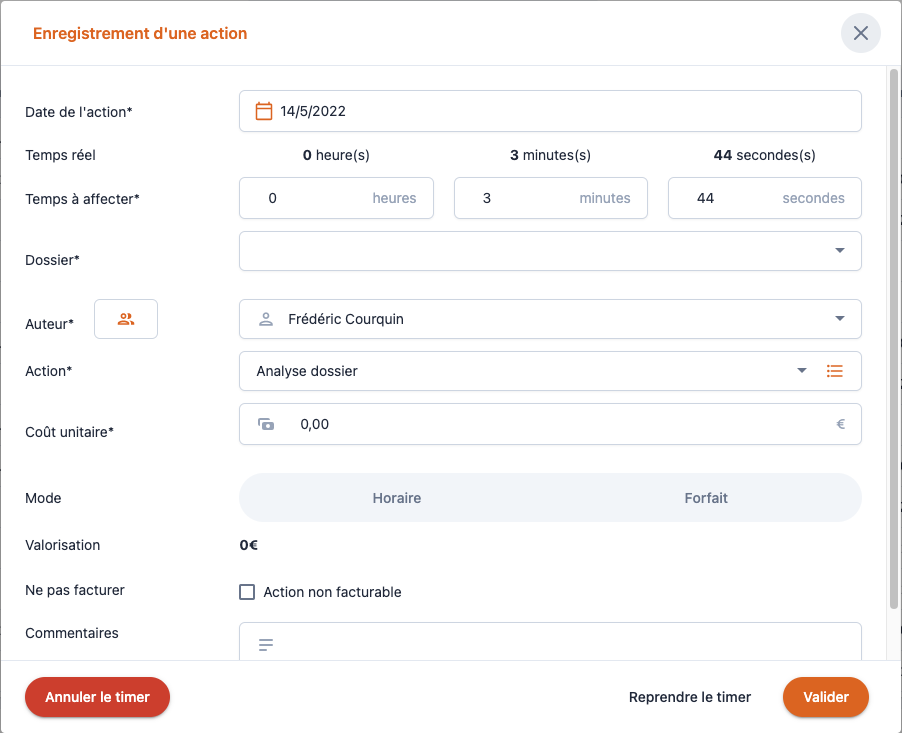
Task: Click the group users icon beside Auteur
Action: 126,319
